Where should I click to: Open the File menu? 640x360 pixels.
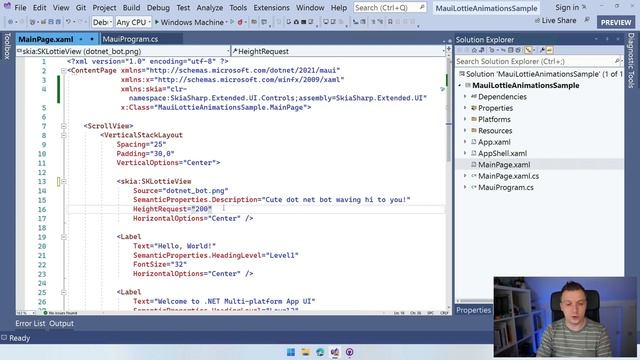(20, 7)
